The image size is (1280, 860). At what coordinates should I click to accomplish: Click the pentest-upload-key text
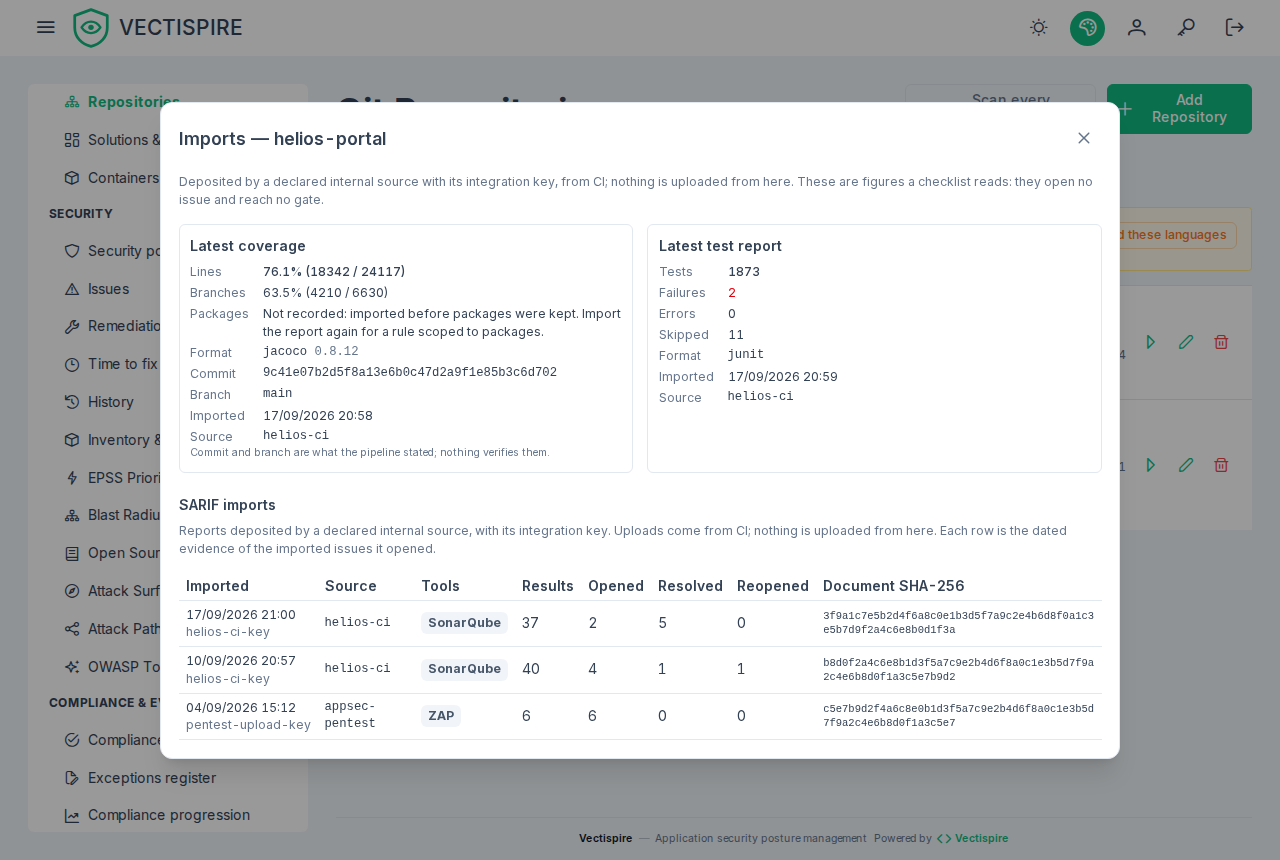248,725
